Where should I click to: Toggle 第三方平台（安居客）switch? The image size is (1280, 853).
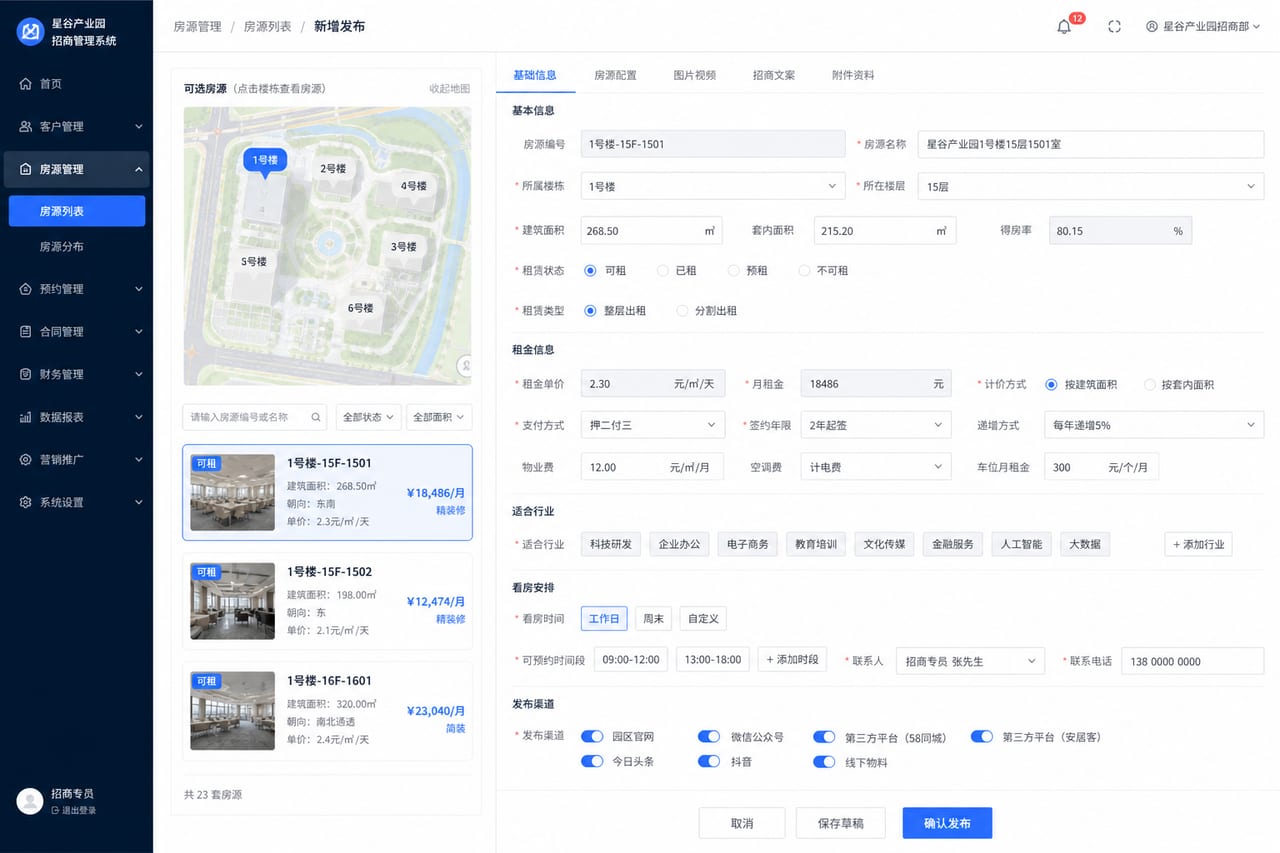pos(982,737)
